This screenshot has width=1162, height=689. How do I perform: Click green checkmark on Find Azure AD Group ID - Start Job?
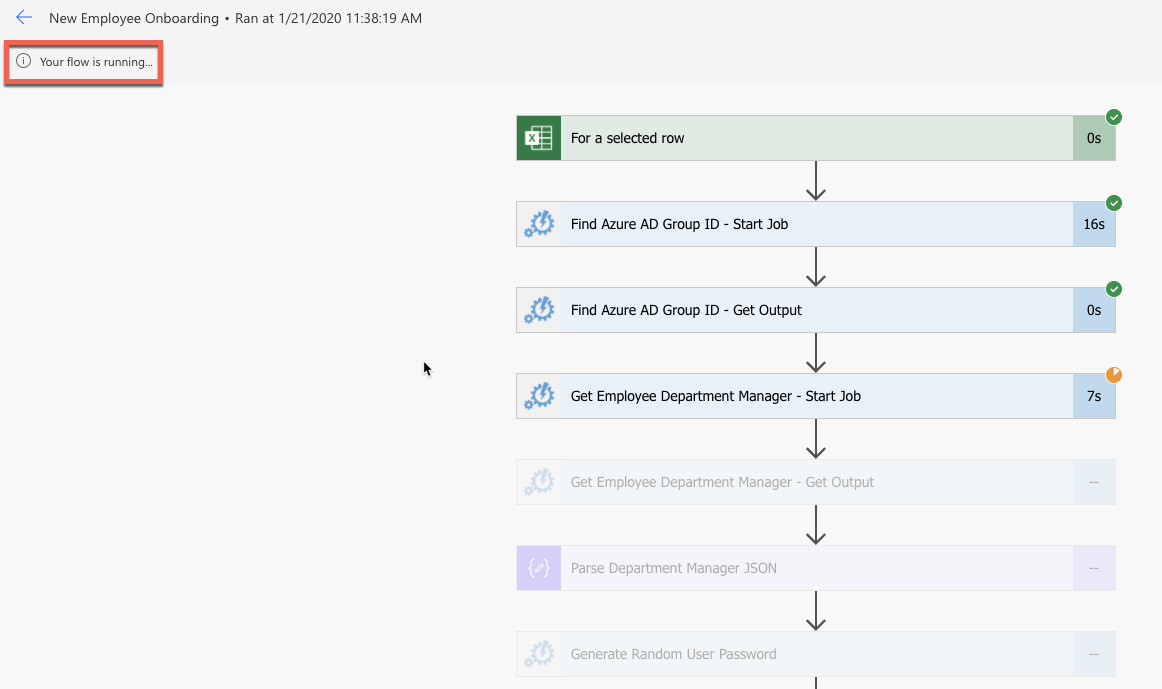pyautogui.click(x=1114, y=203)
